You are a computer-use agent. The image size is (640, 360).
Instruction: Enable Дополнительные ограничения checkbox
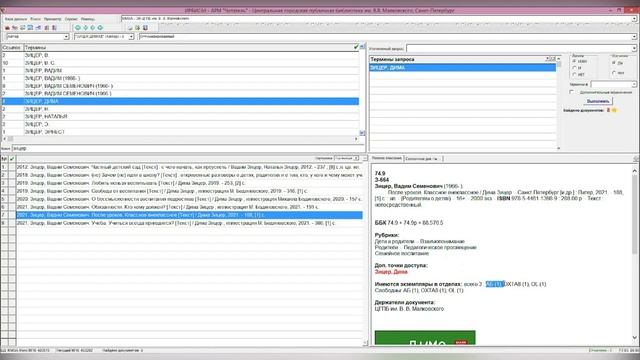point(571,92)
